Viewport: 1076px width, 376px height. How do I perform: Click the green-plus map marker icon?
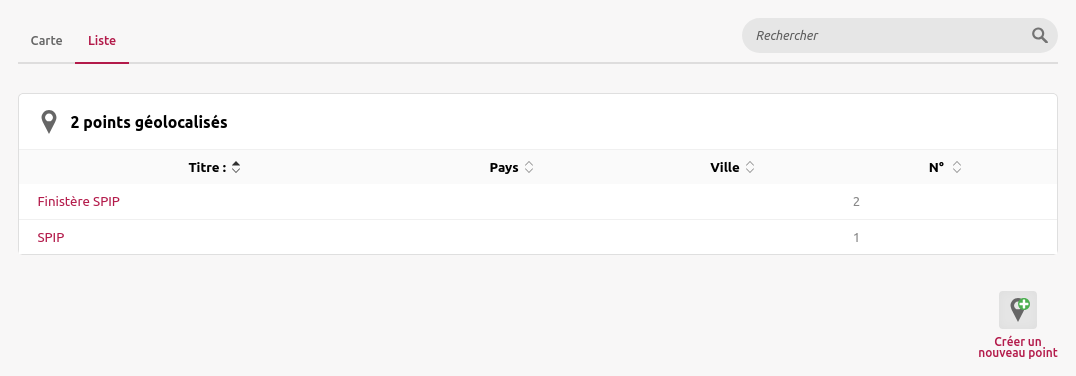(x=1018, y=309)
